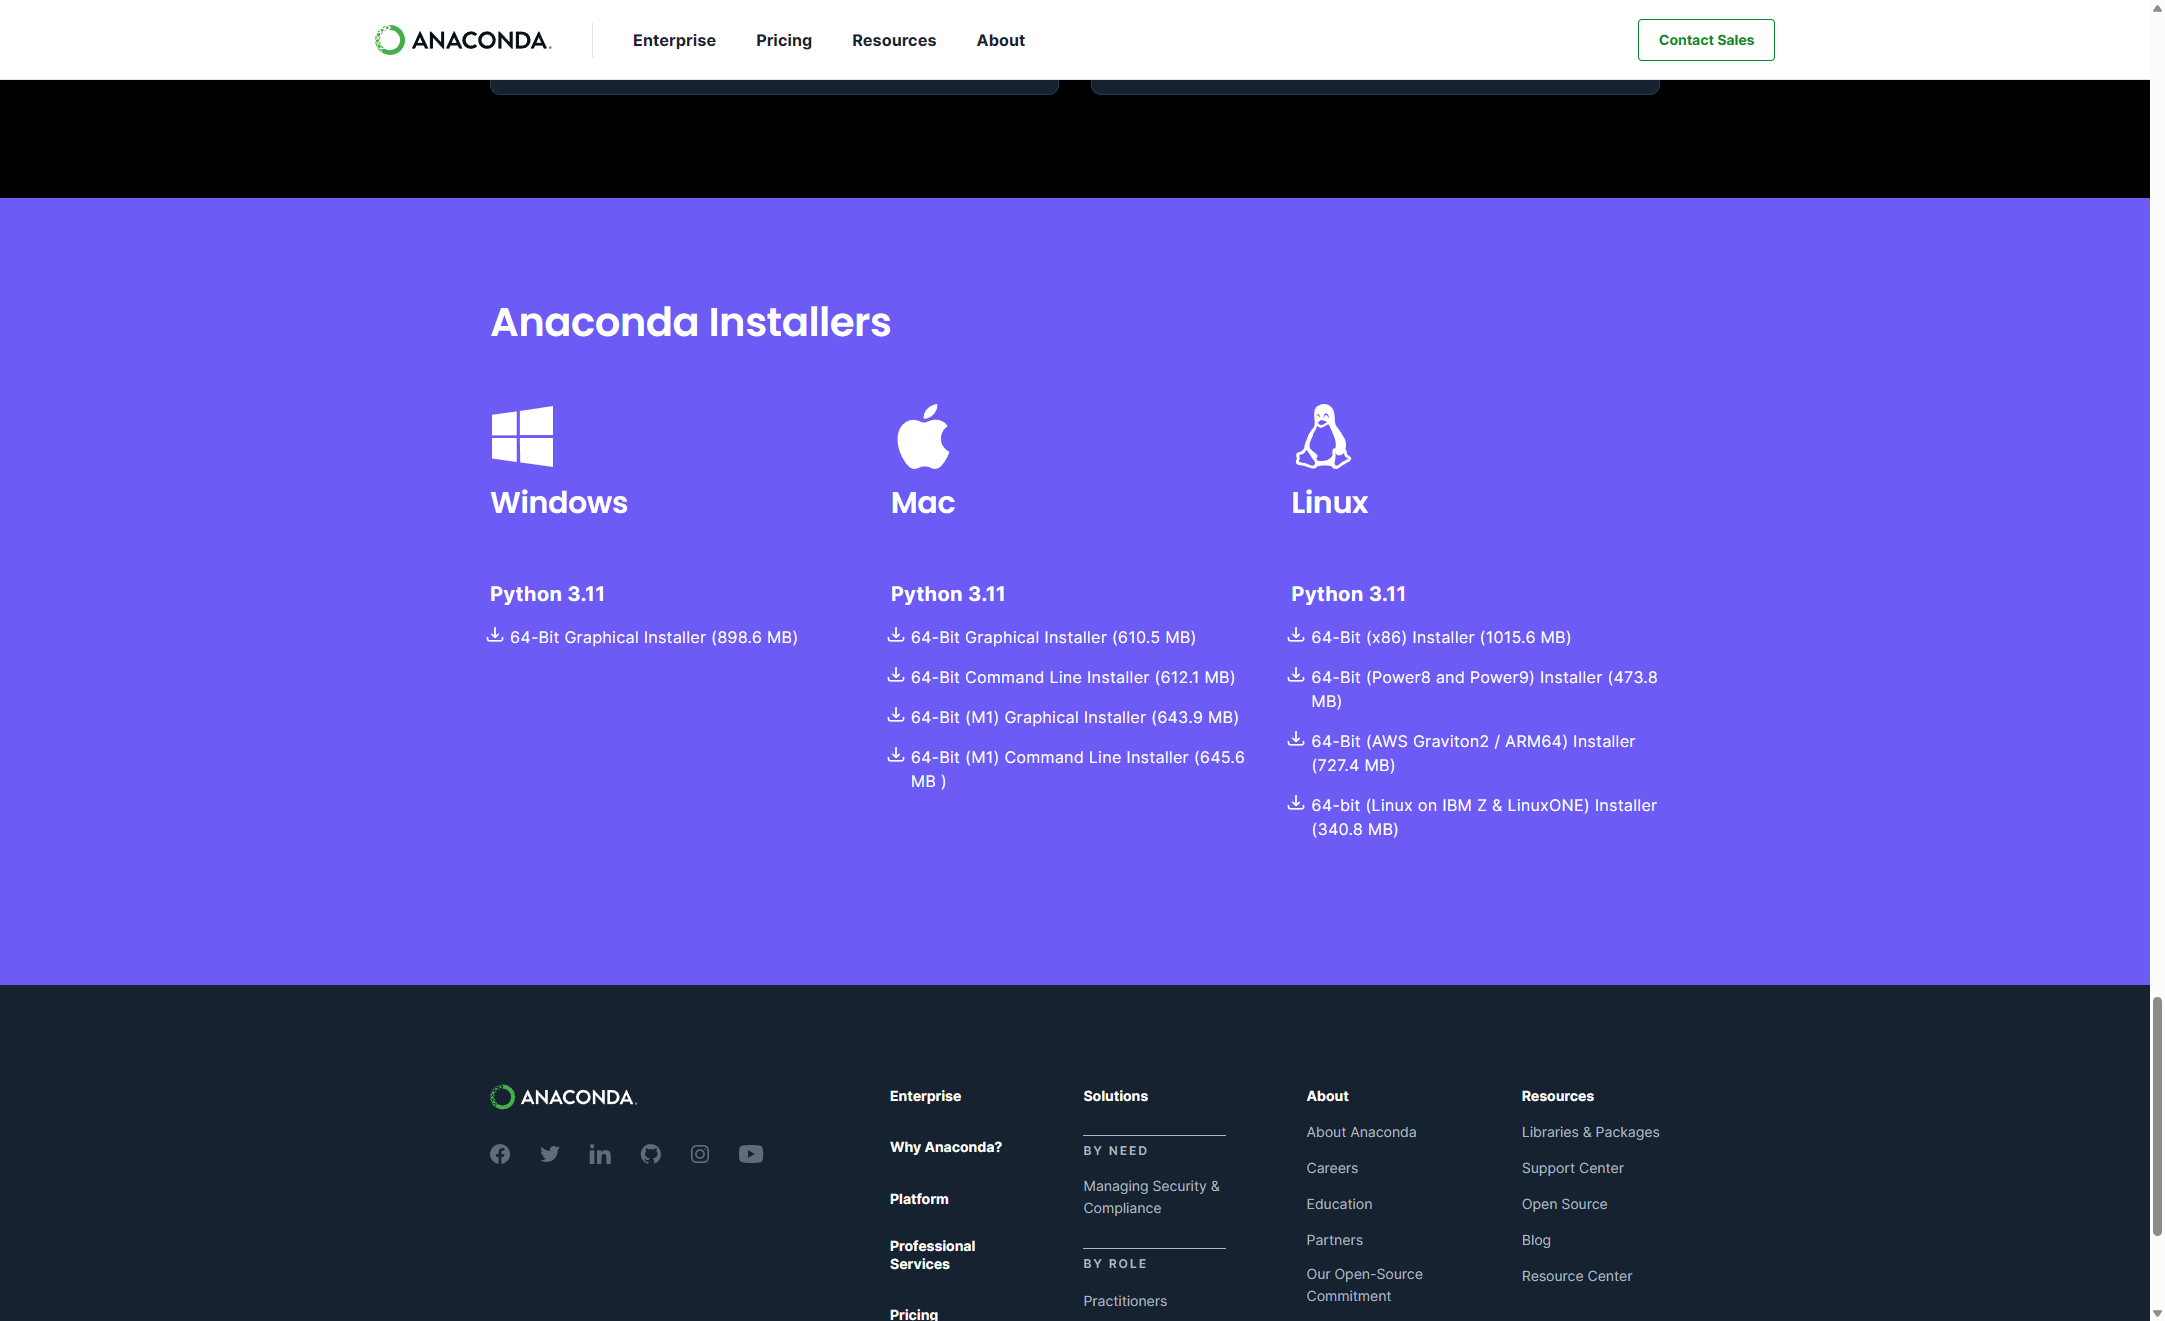
Task: Download Mac 64-Bit Command Line Installer
Action: (1072, 677)
